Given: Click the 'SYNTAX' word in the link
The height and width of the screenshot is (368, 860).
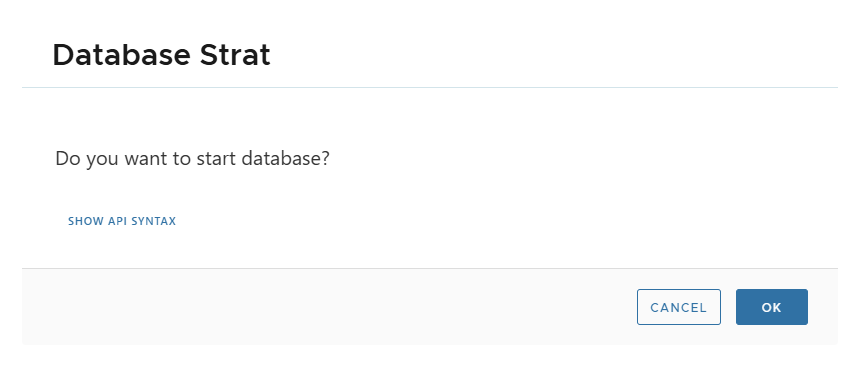Looking at the screenshot, I should tap(156, 221).
